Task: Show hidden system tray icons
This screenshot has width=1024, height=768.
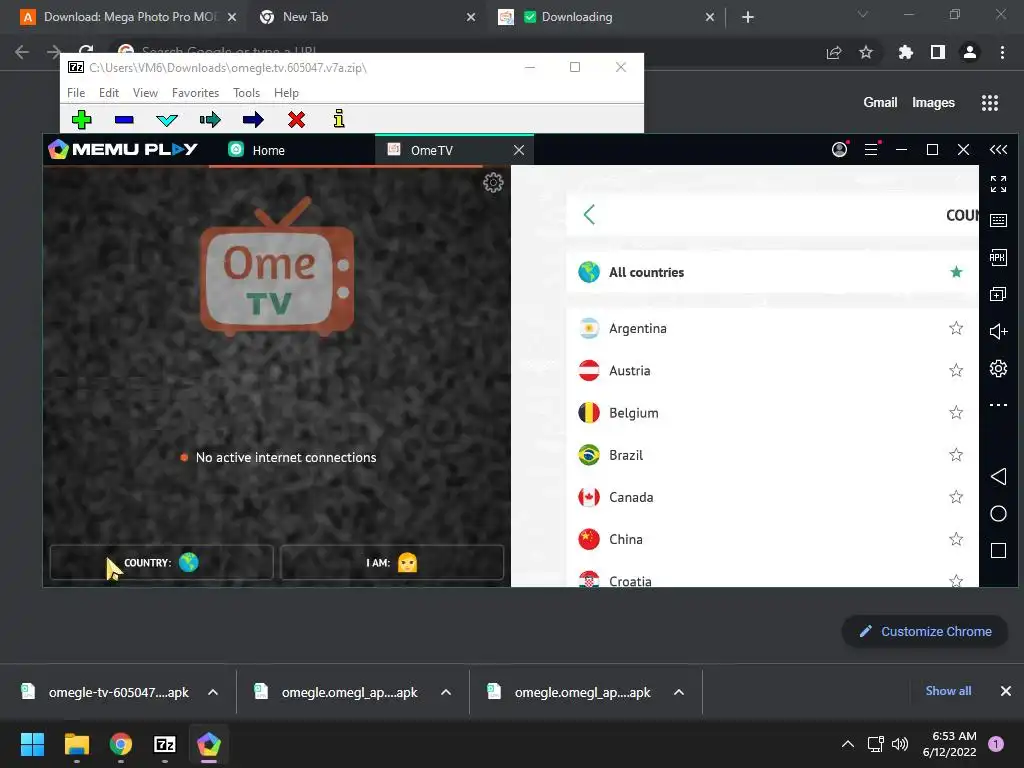Action: (848, 744)
